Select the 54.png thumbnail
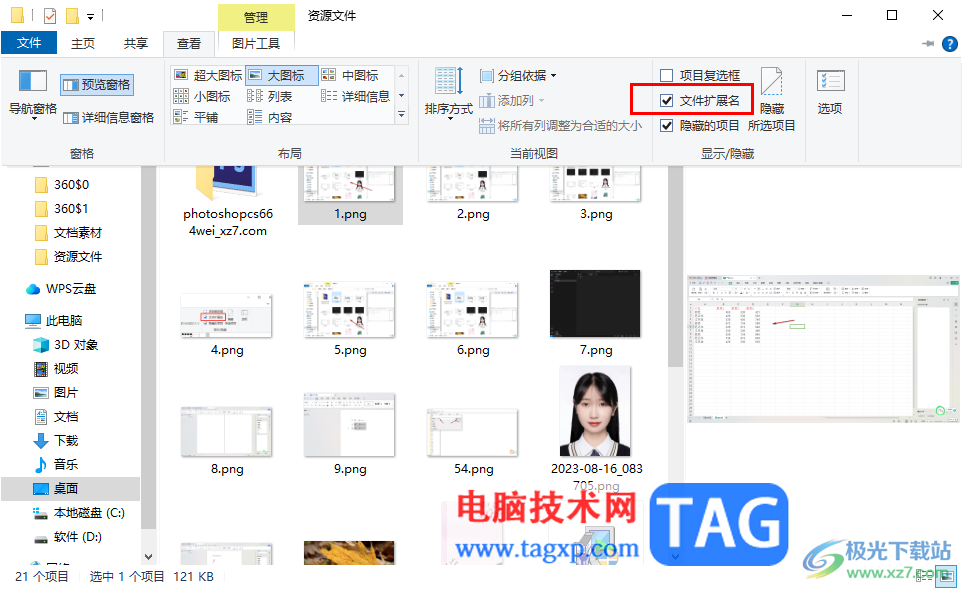The image size is (962, 589). tap(472, 433)
